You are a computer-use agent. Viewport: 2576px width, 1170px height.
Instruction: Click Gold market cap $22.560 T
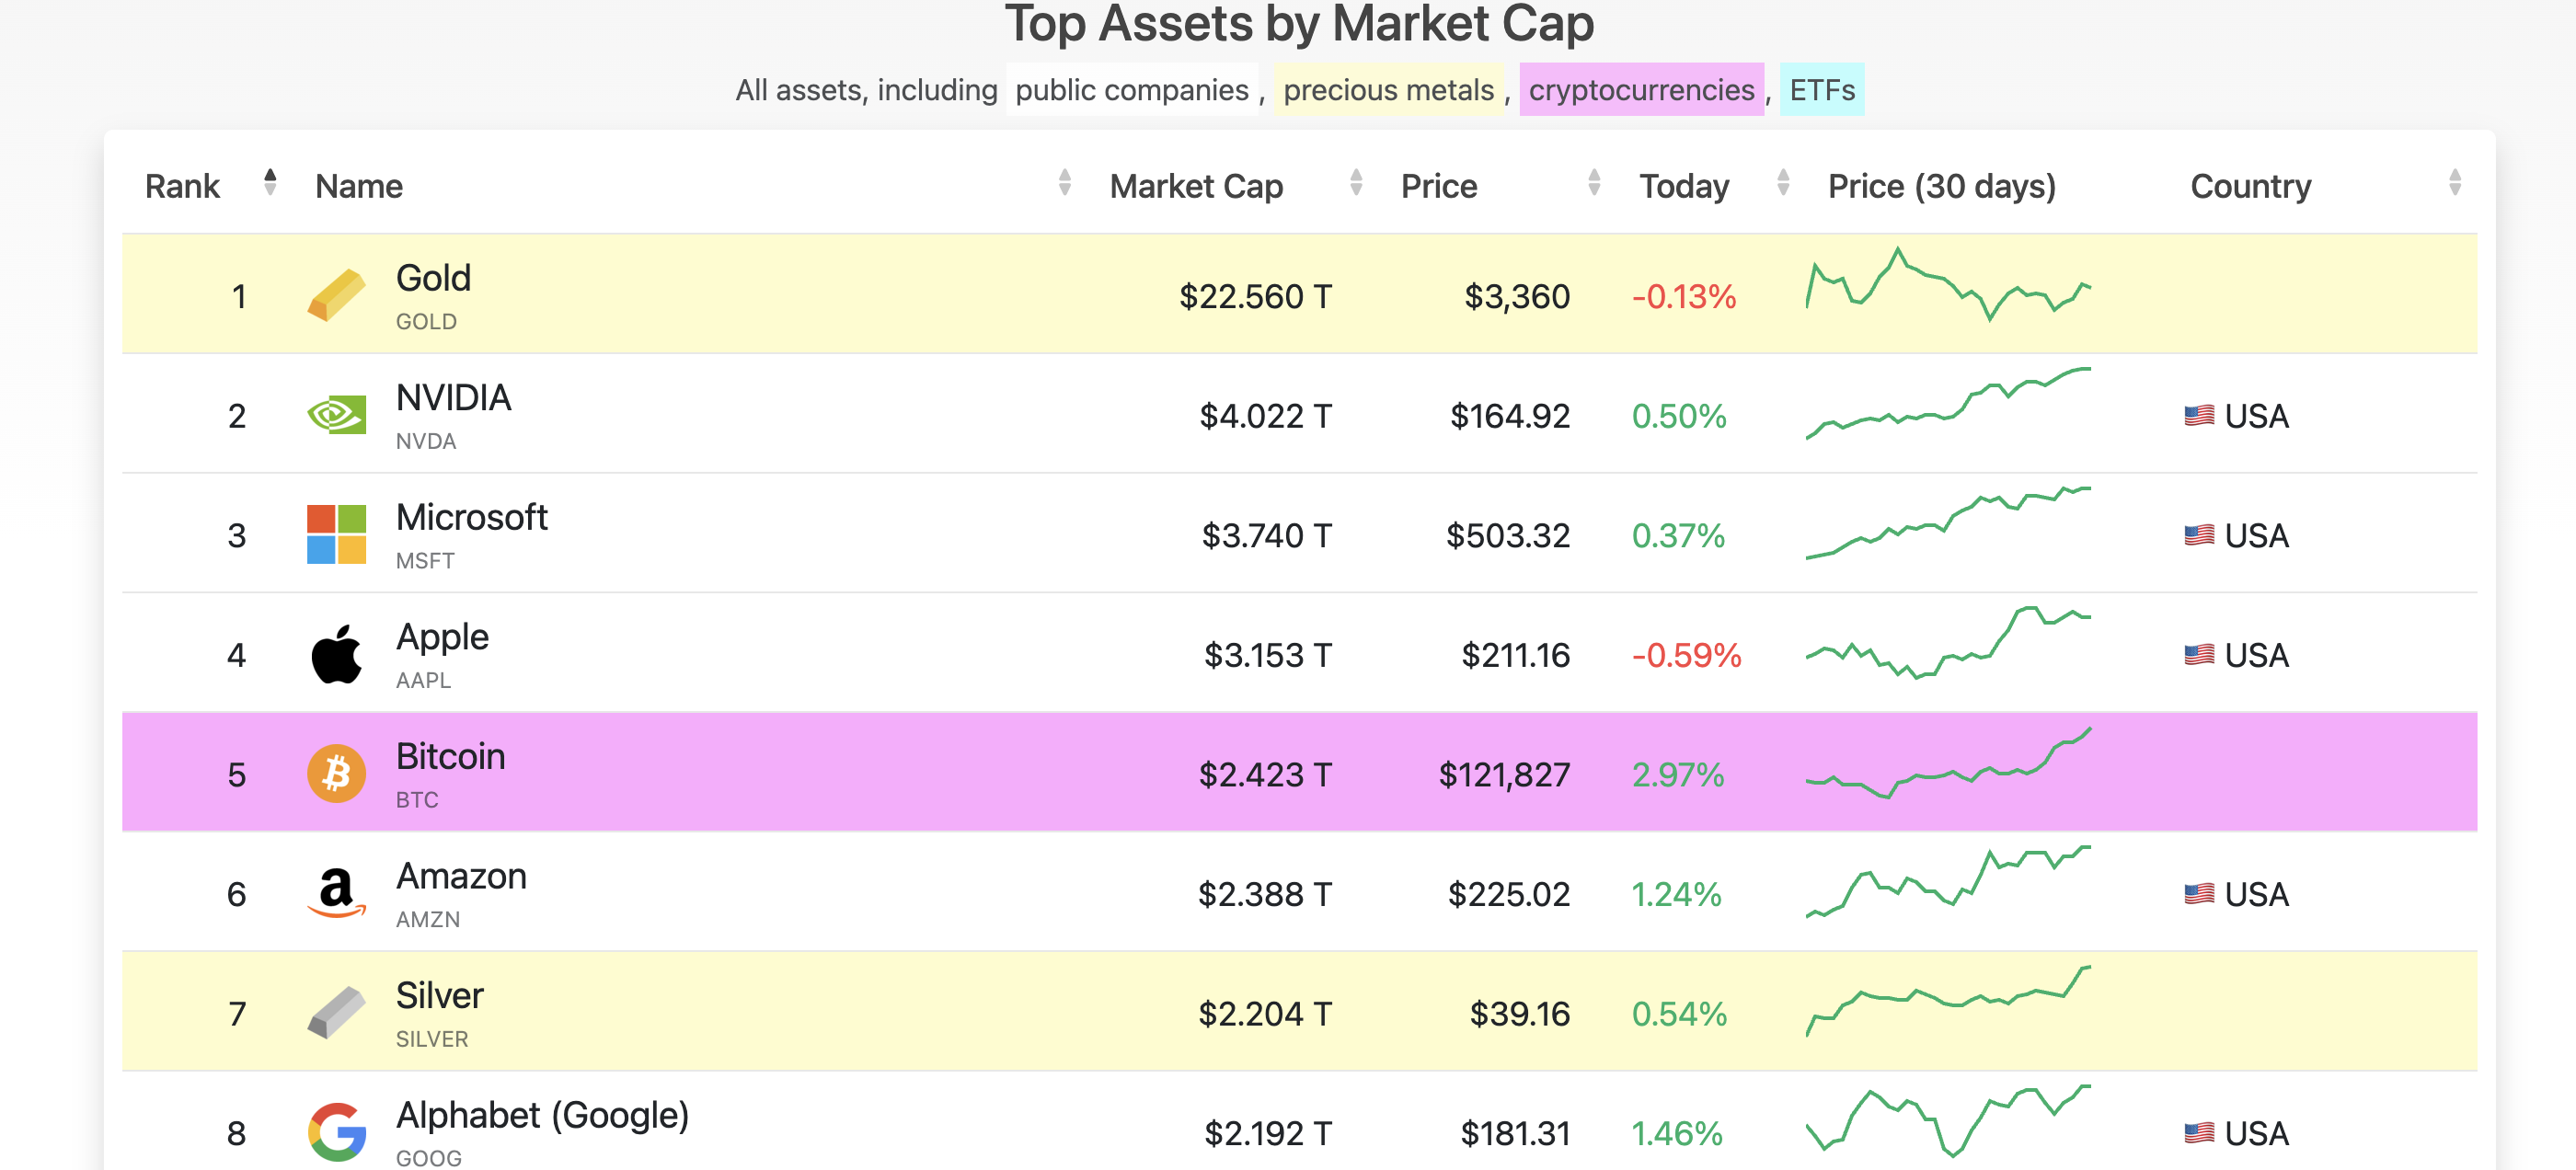(1255, 296)
